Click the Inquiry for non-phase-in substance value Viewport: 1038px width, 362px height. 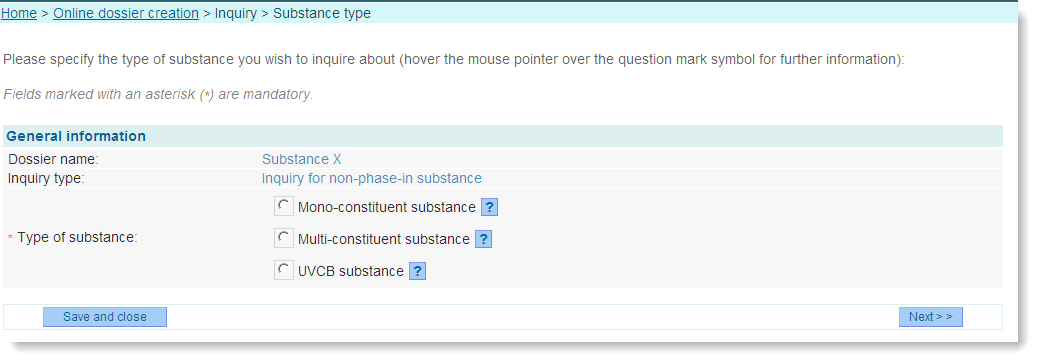point(372,179)
